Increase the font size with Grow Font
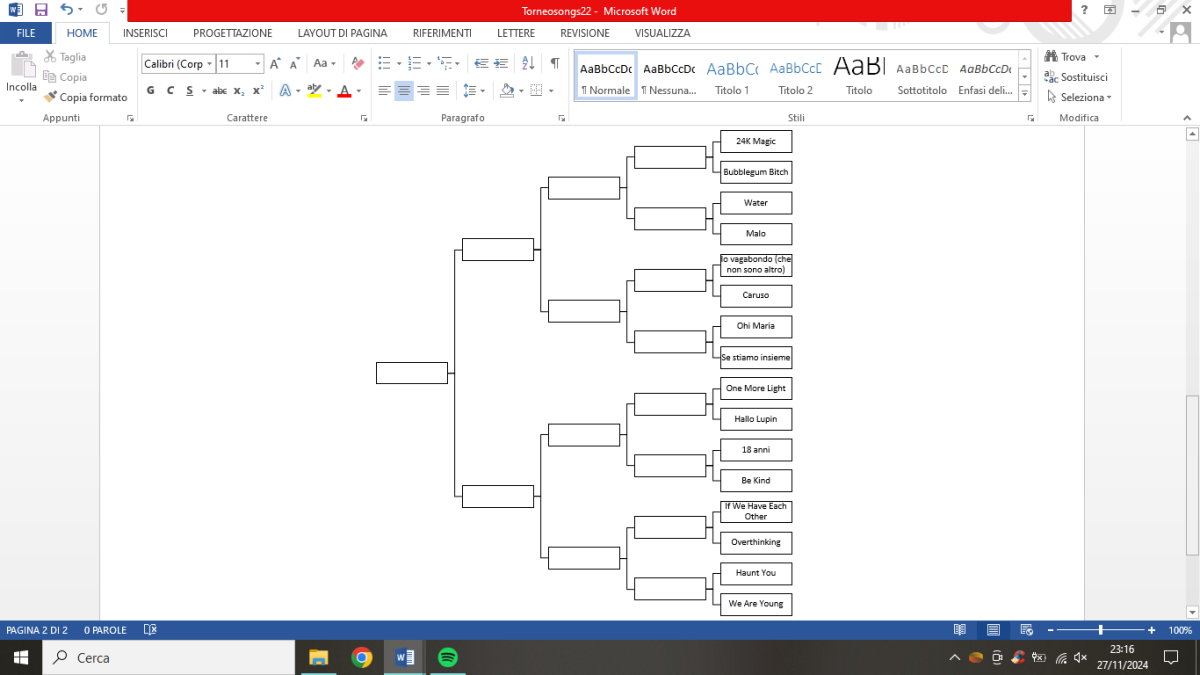The height and width of the screenshot is (675, 1200). coord(275,63)
